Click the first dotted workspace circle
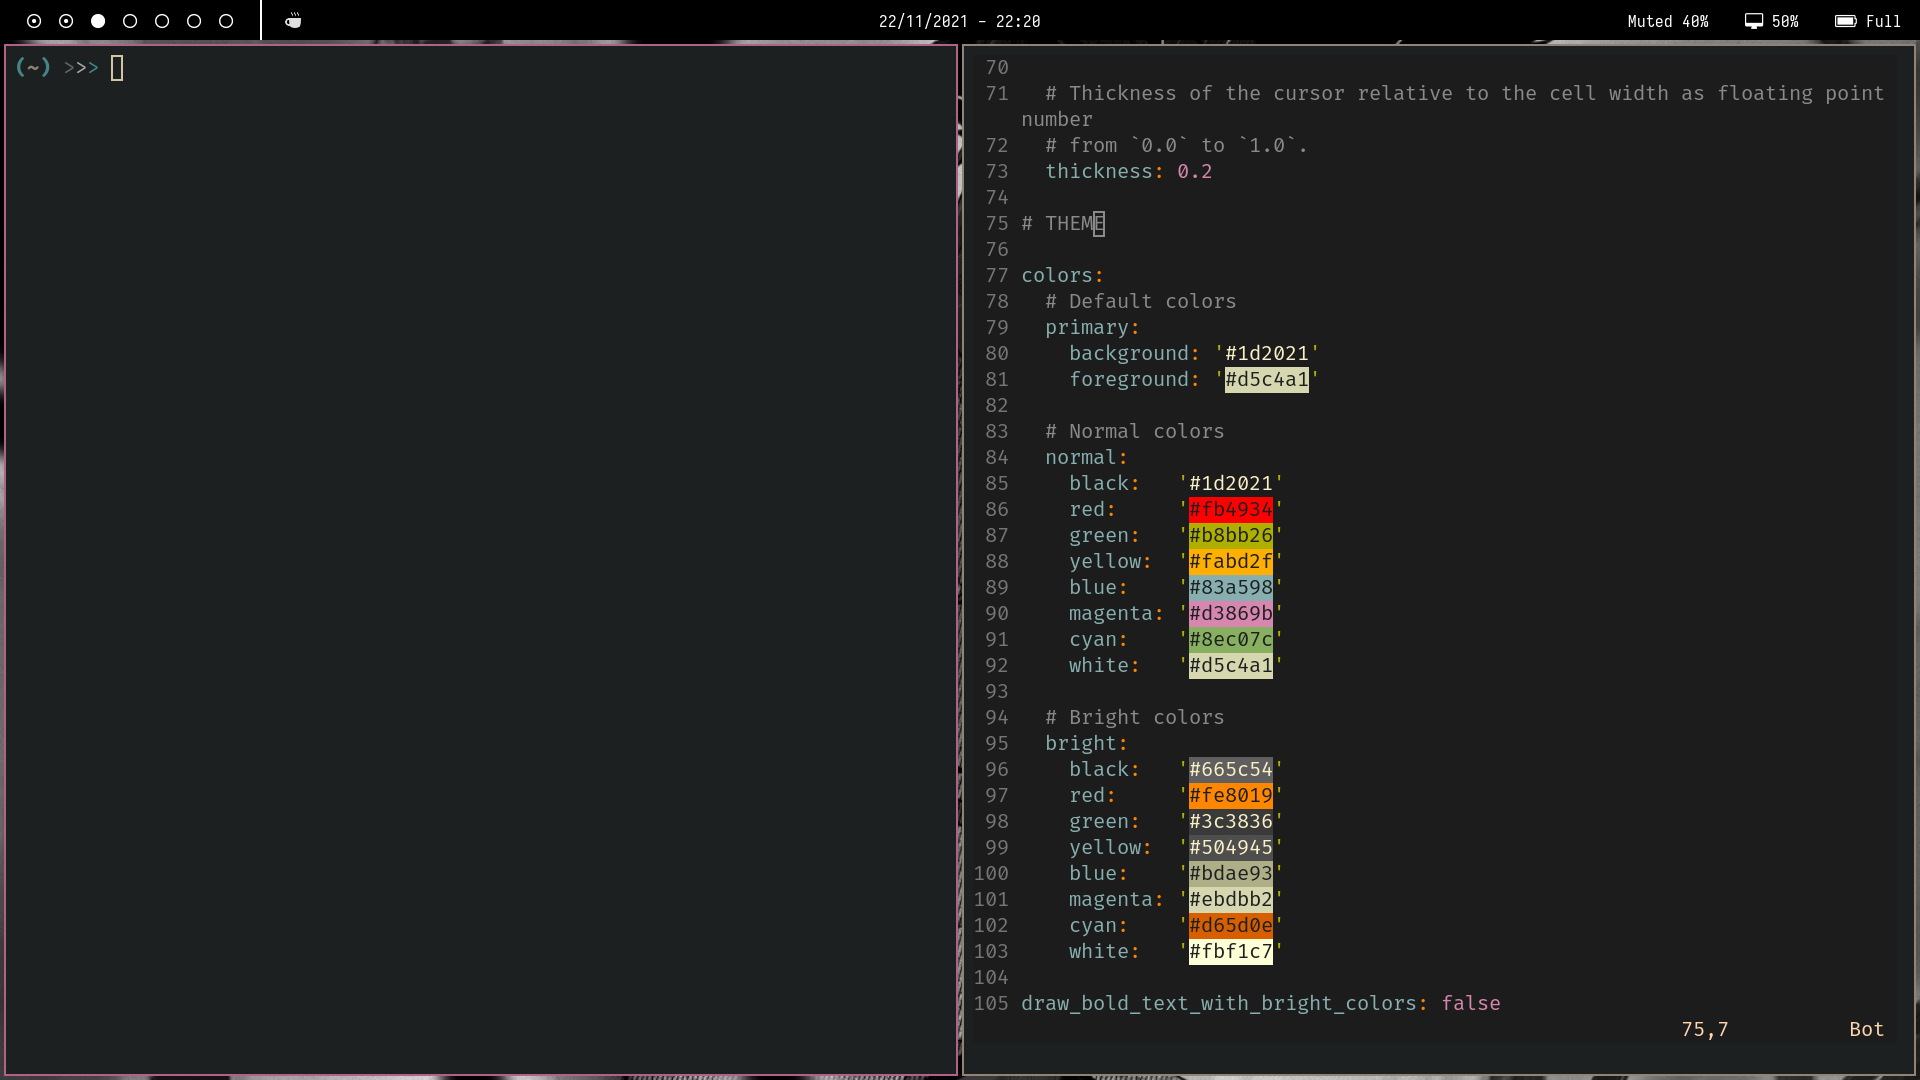Screen dimensions: 1920x1080 [x=34, y=20]
